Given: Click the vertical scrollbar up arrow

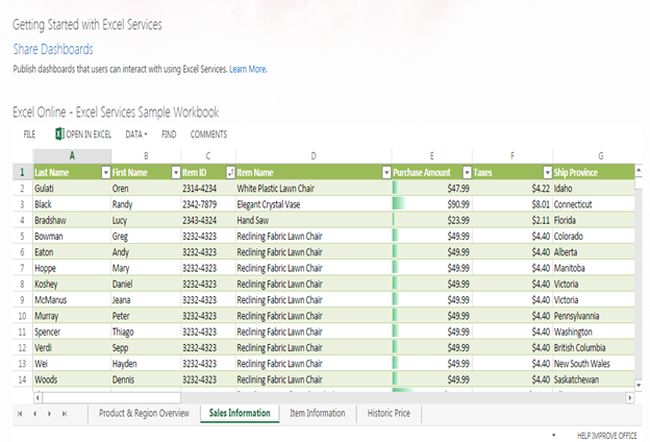Looking at the screenshot, I should (639, 169).
